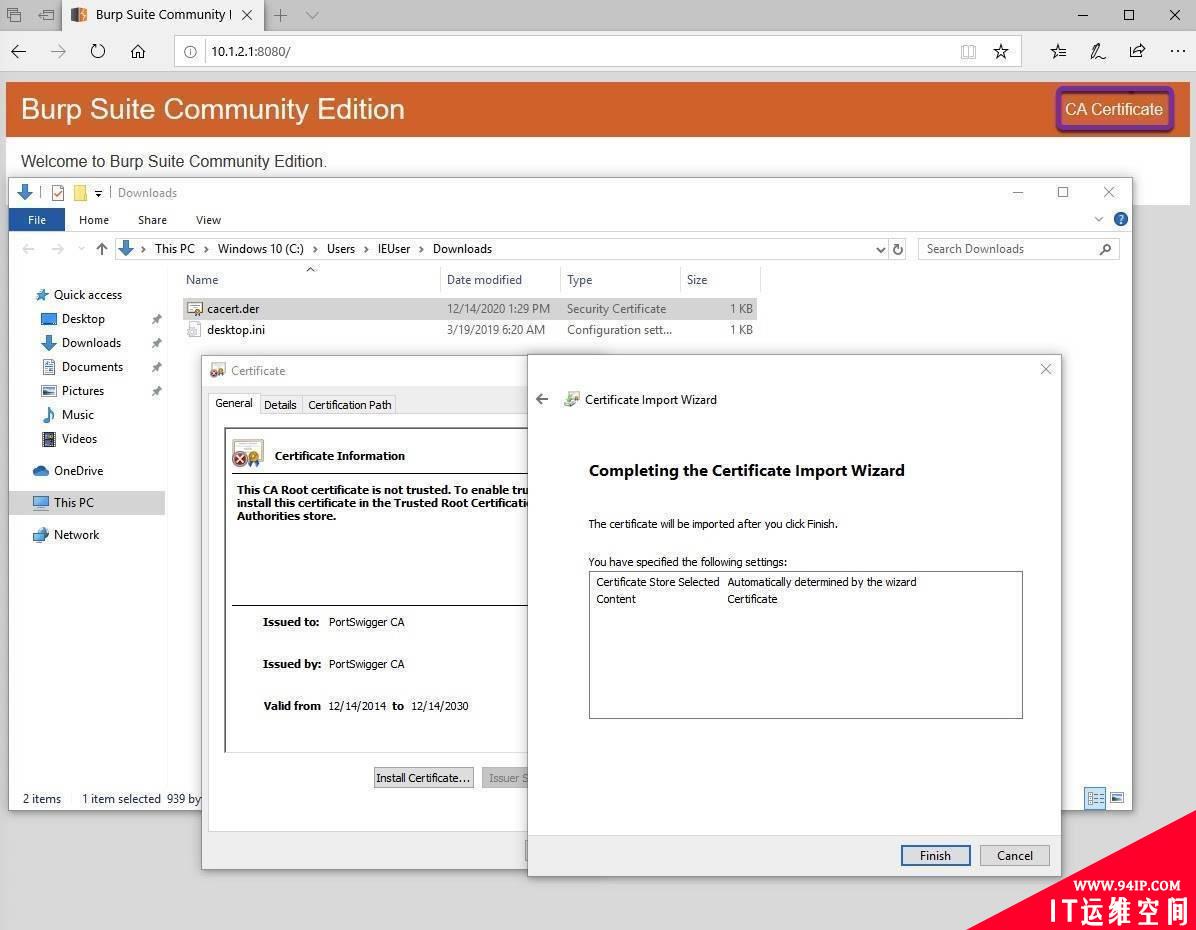This screenshot has width=1196, height=930.
Task: Open Customize Quick Access Toolbar dropdown
Action: coord(98,194)
